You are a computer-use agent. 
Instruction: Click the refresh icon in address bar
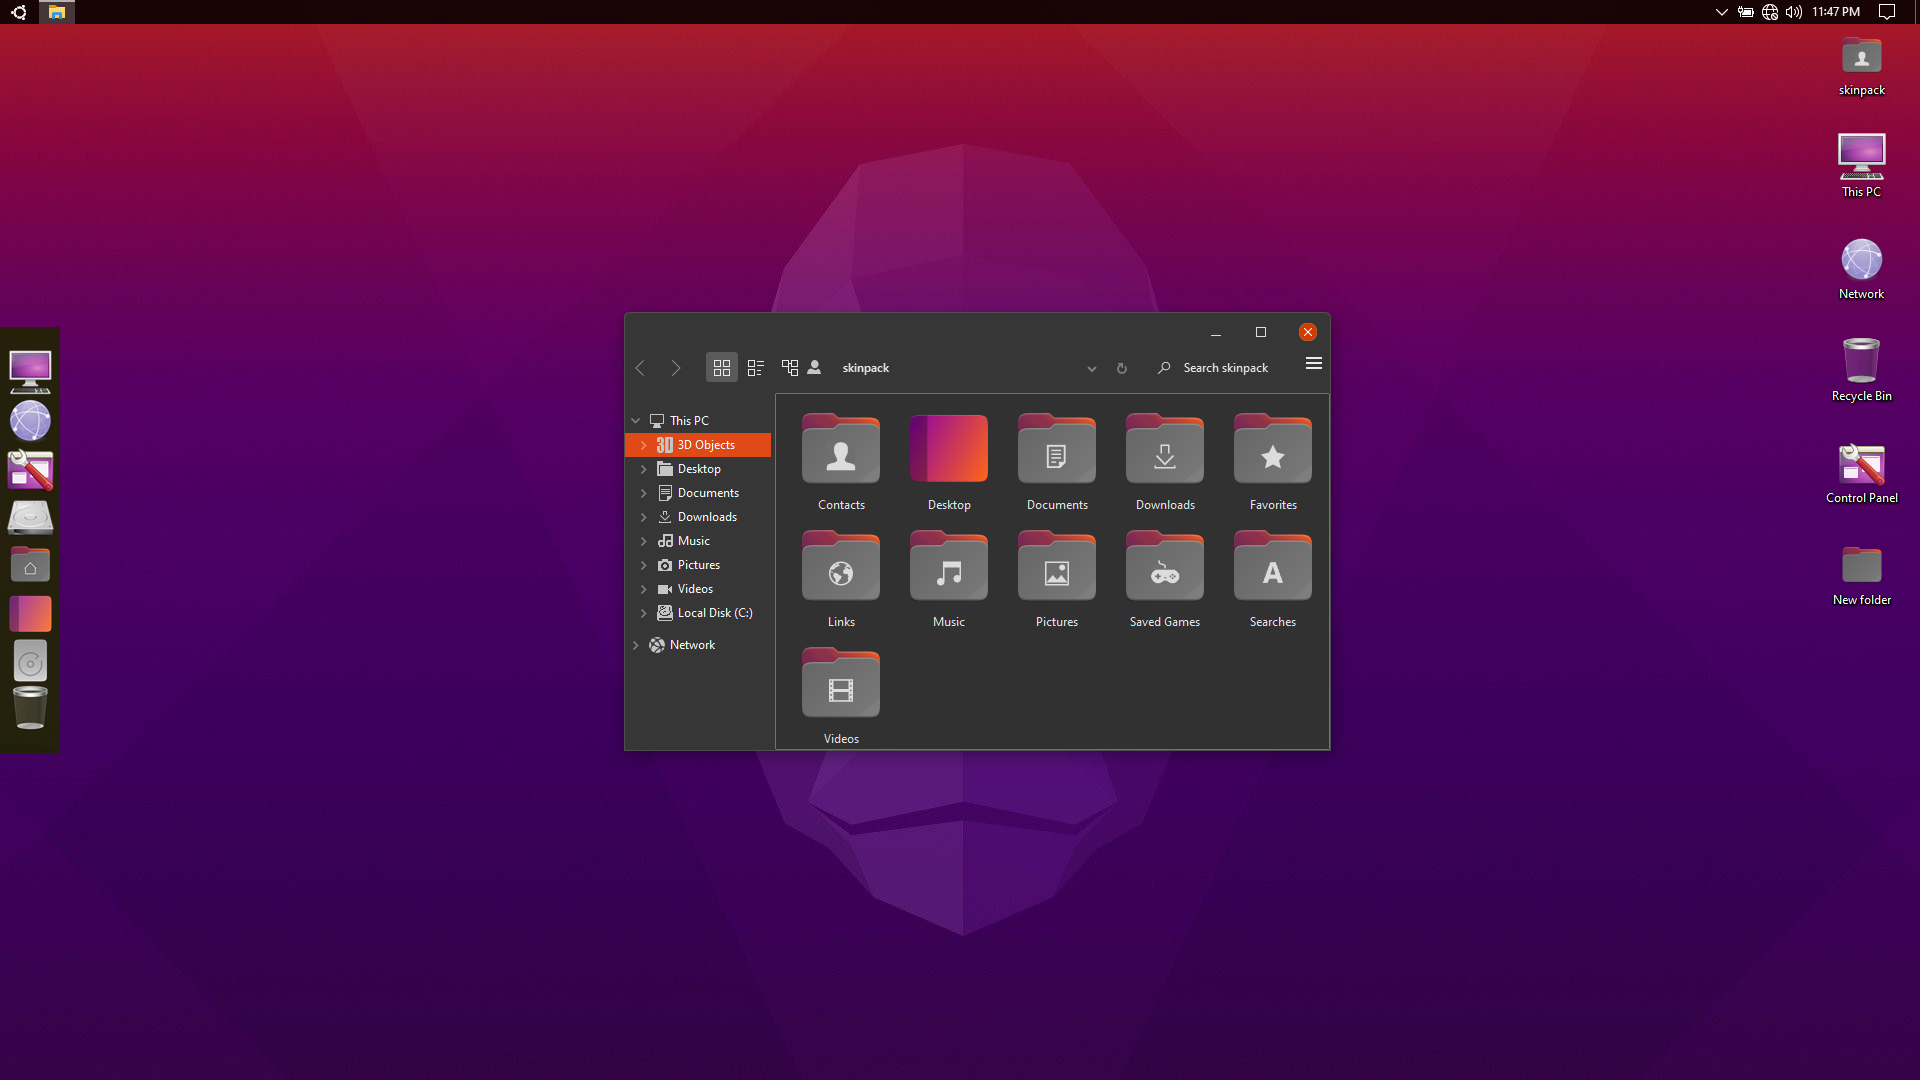pyautogui.click(x=1122, y=369)
